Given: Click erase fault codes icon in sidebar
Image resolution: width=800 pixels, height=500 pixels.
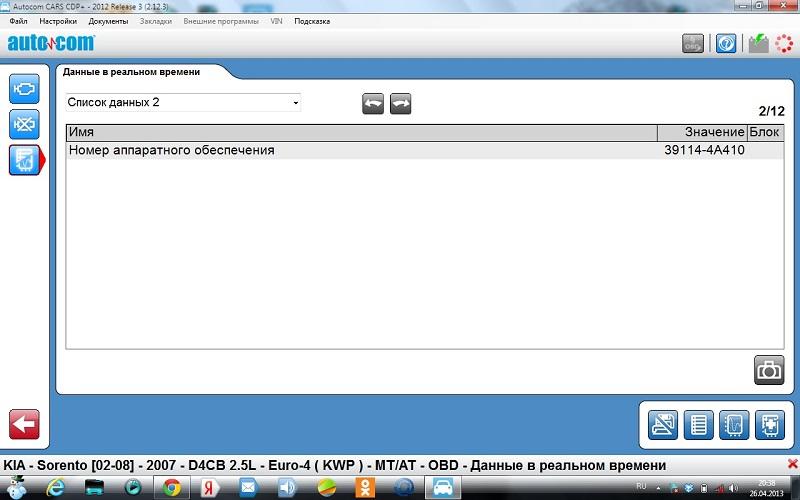Looking at the screenshot, I should (24, 124).
